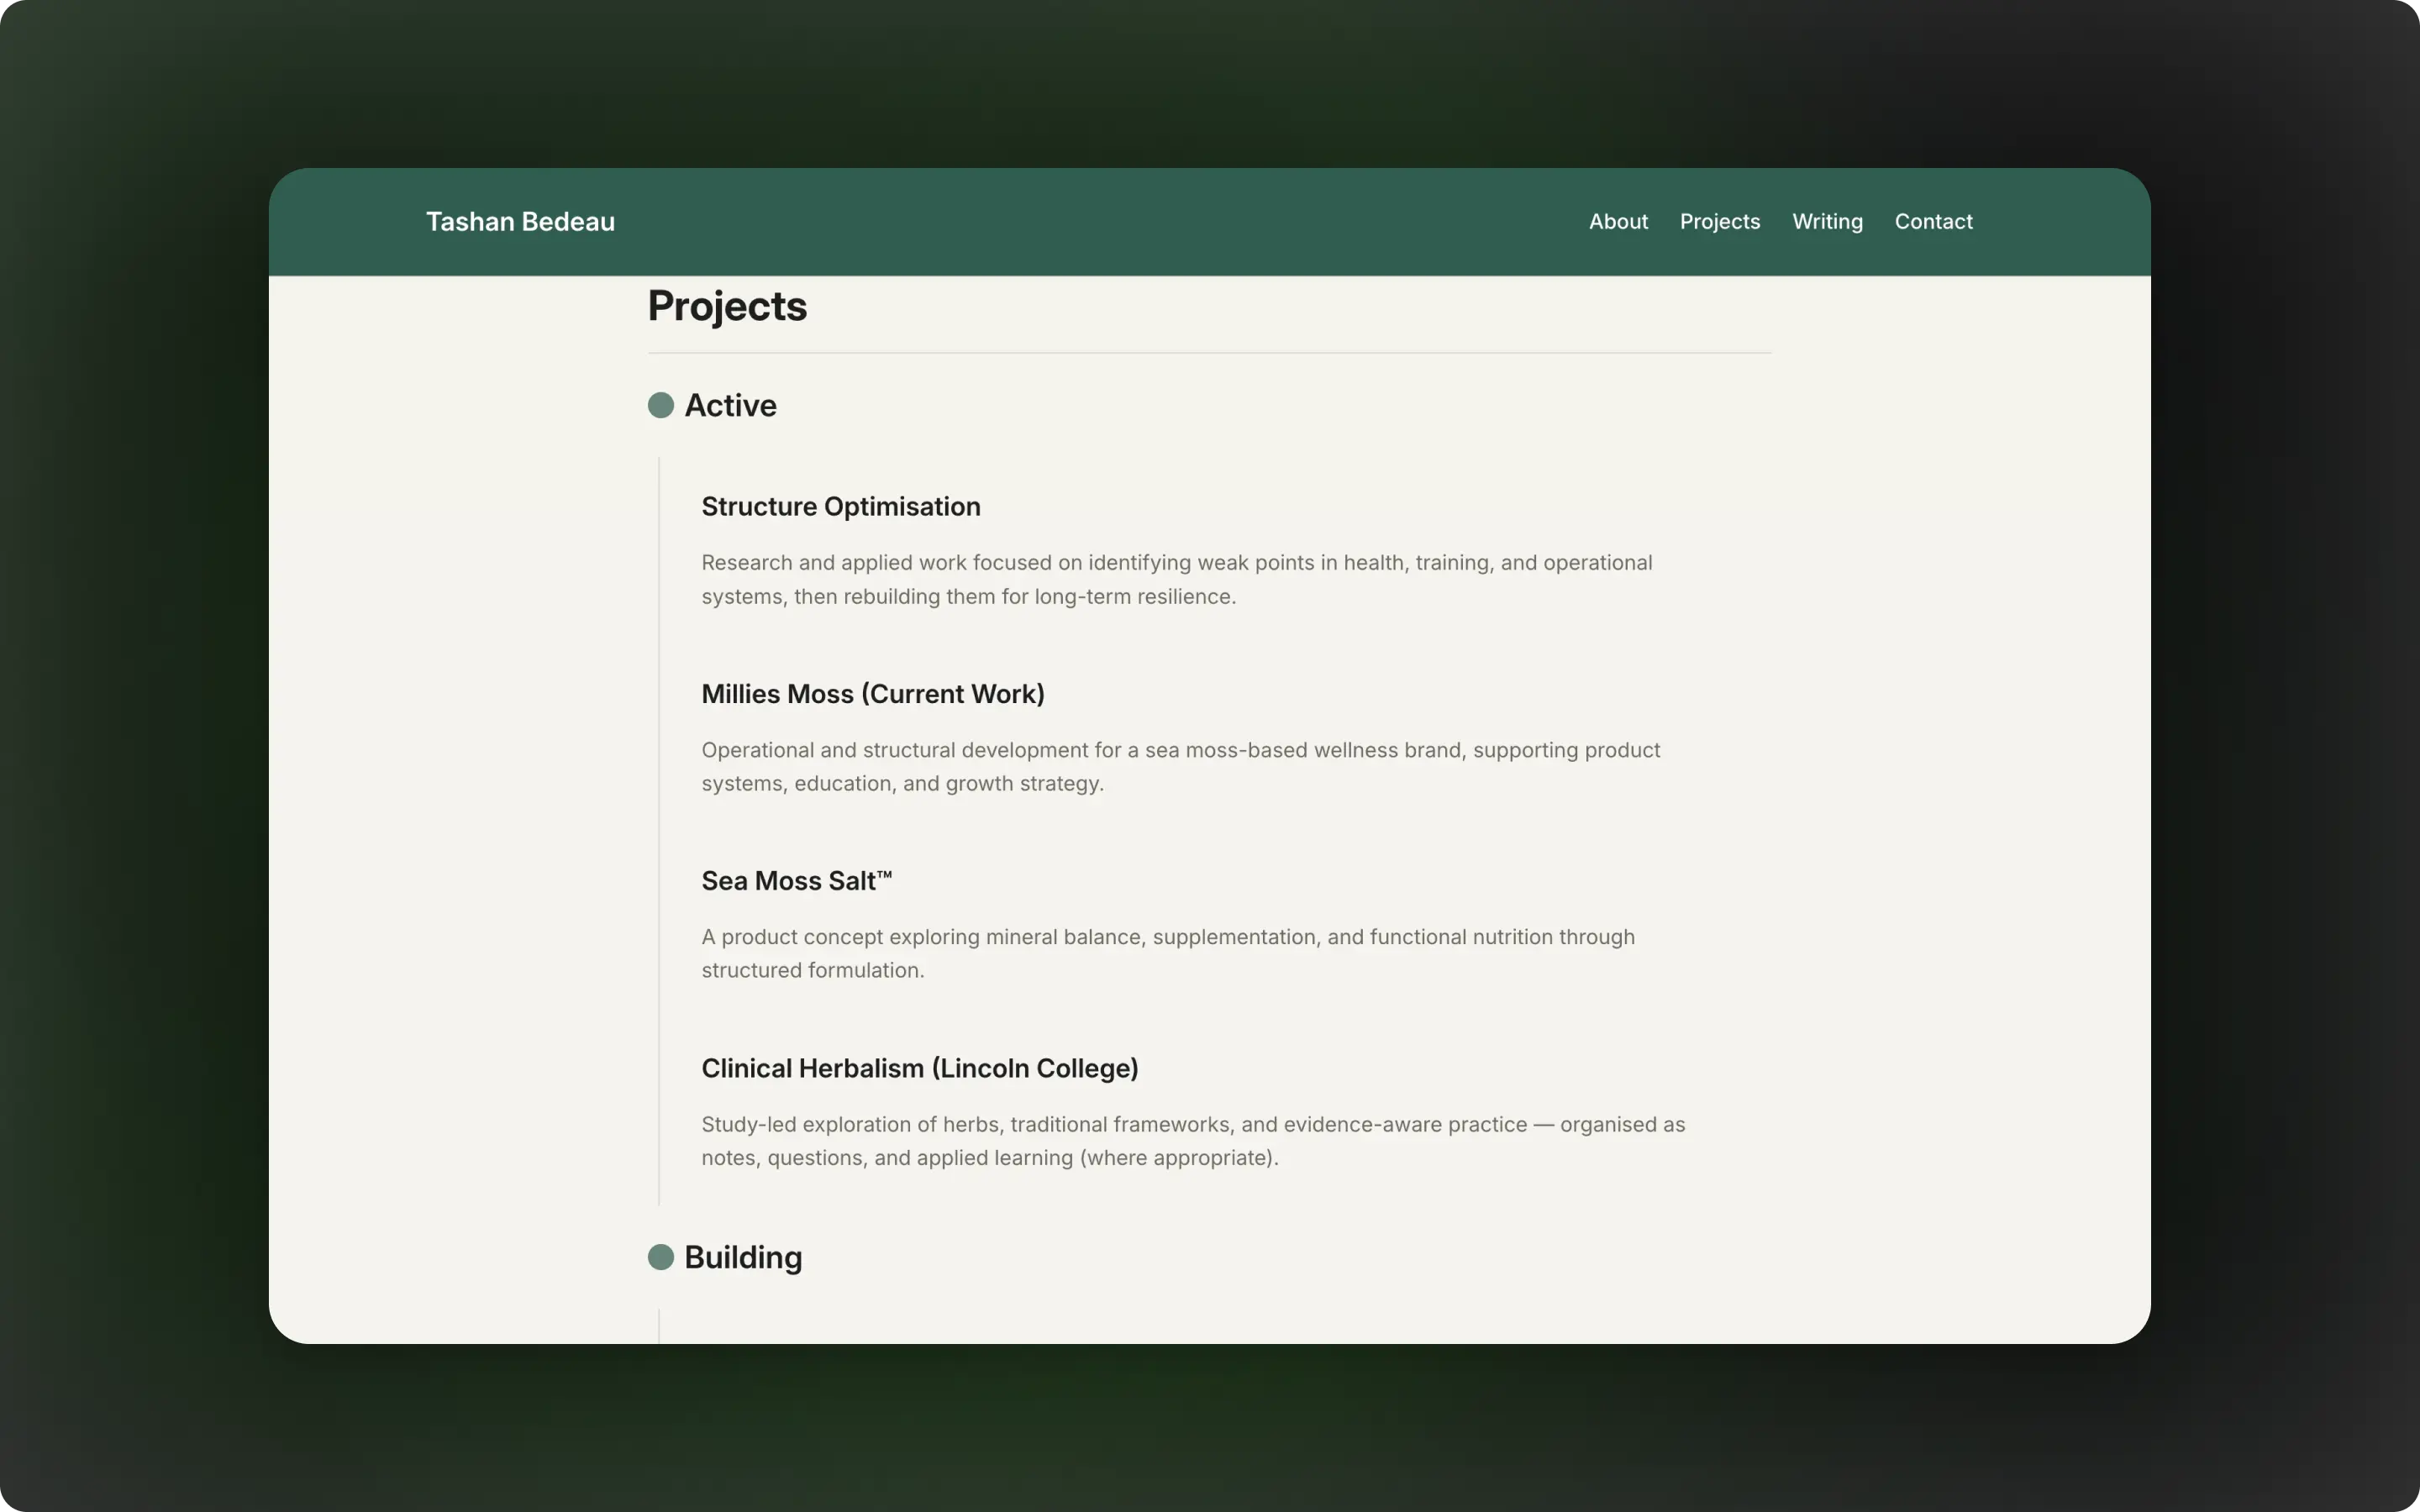Click the green dot beside Active
Viewport: 2420px width, 1512px height.
point(660,405)
